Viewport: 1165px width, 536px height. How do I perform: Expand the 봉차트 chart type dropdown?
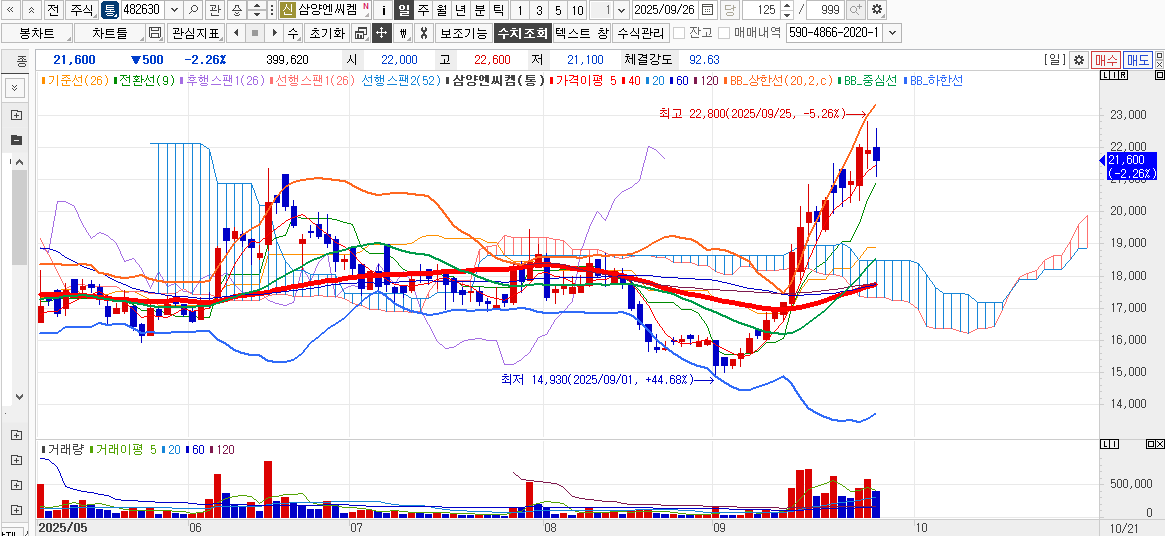point(72,33)
